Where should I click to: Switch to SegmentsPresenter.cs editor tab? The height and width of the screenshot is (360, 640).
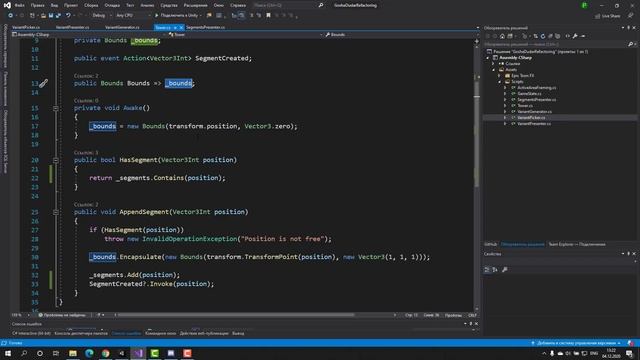(205, 27)
